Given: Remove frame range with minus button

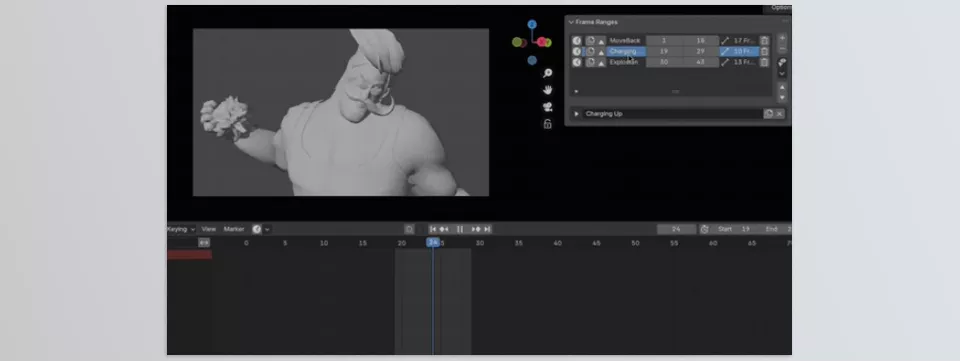Looking at the screenshot, I should 782,48.
